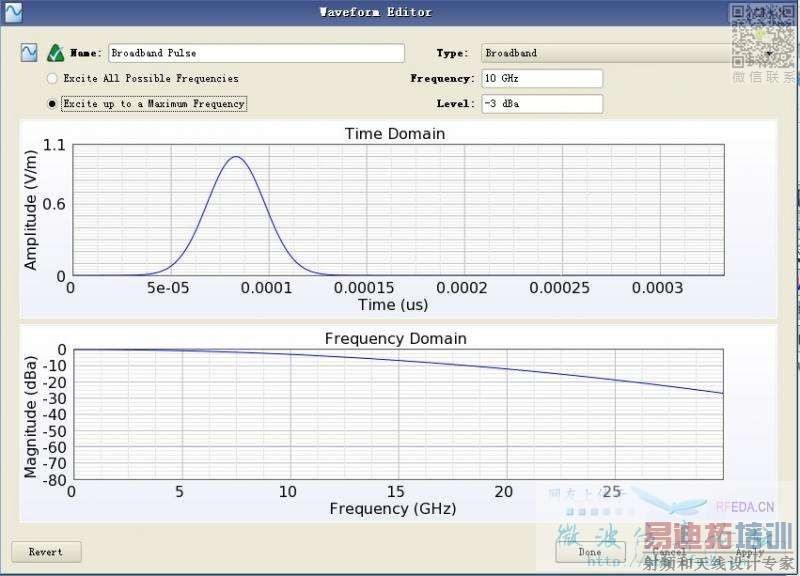The height and width of the screenshot is (576, 800).
Task: Click the Cancel button
Action: 669,552
